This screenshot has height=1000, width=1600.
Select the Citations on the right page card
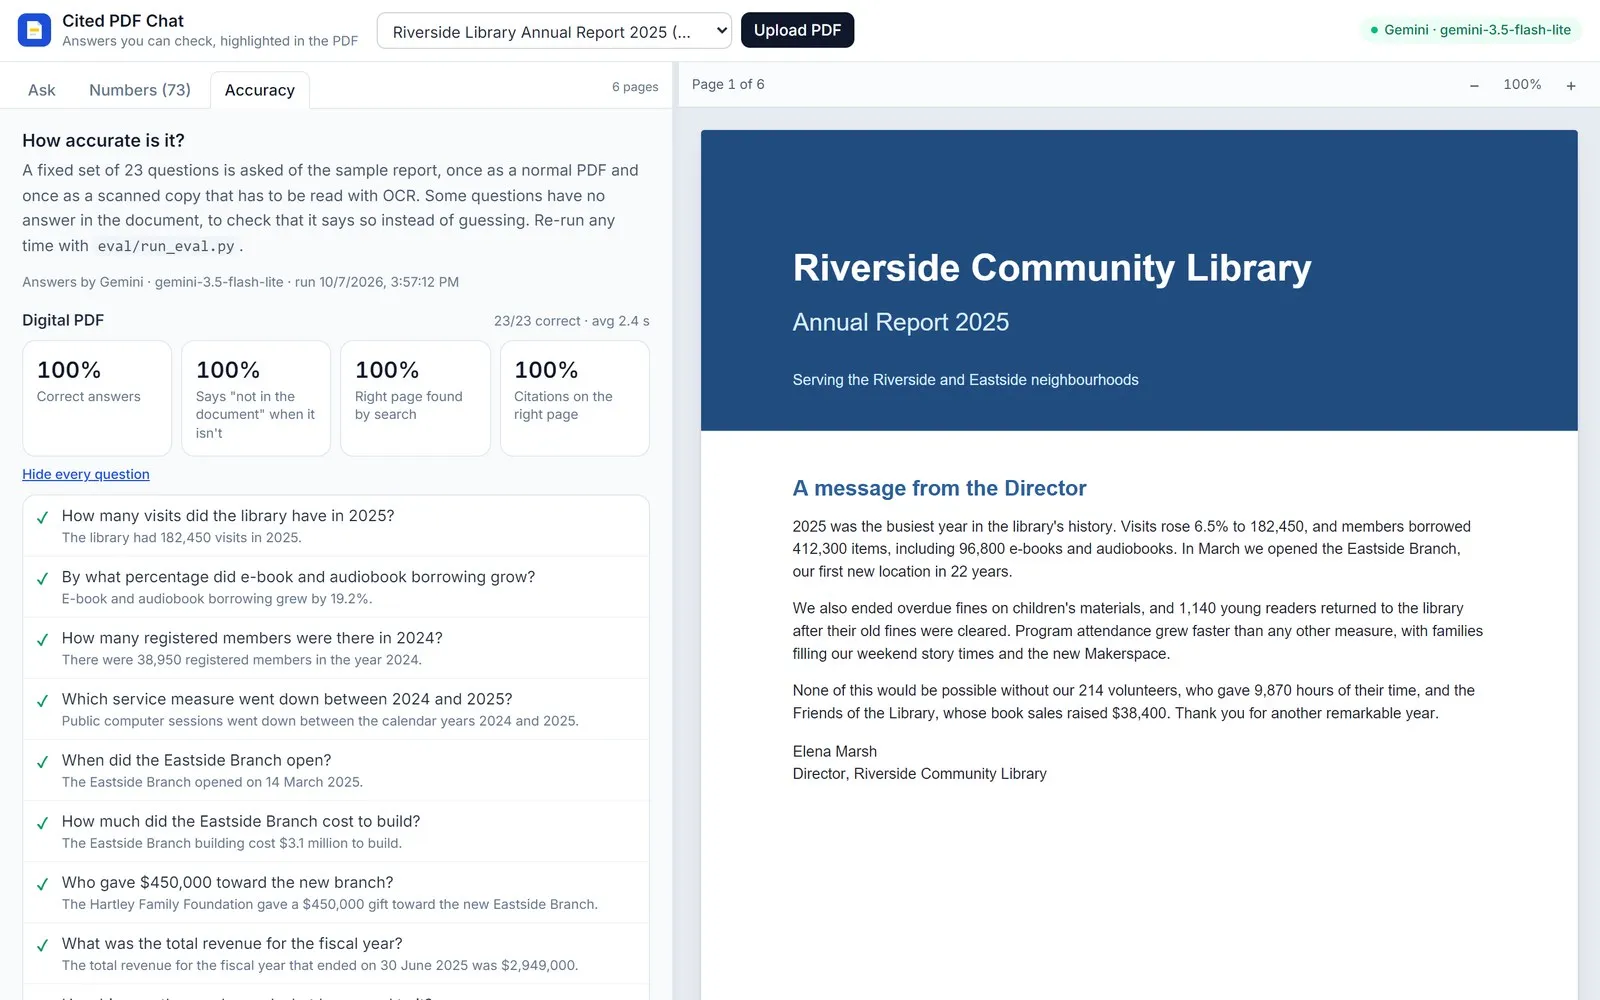click(574, 398)
